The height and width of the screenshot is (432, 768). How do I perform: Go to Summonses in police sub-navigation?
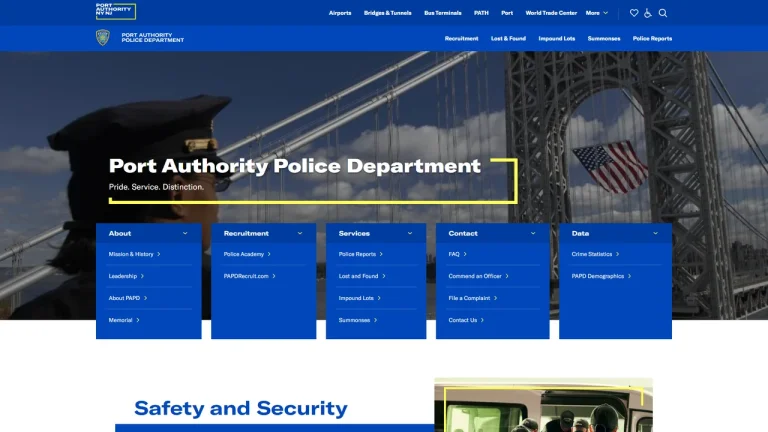click(604, 38)
